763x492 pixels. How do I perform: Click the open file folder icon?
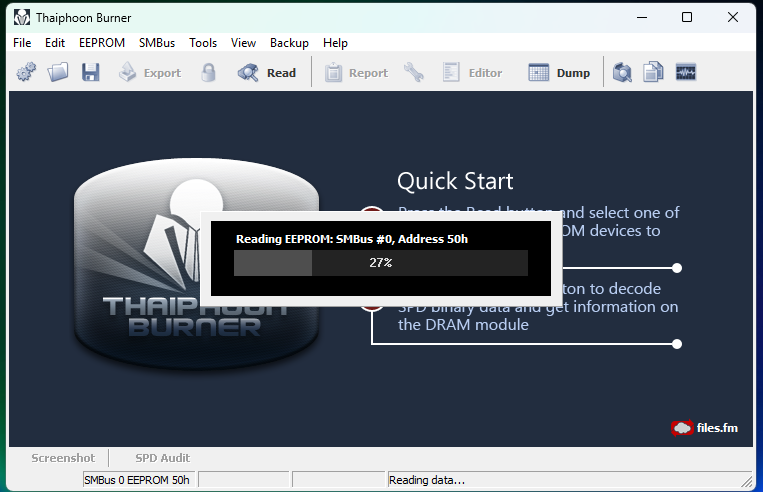[x=58, y=73]
